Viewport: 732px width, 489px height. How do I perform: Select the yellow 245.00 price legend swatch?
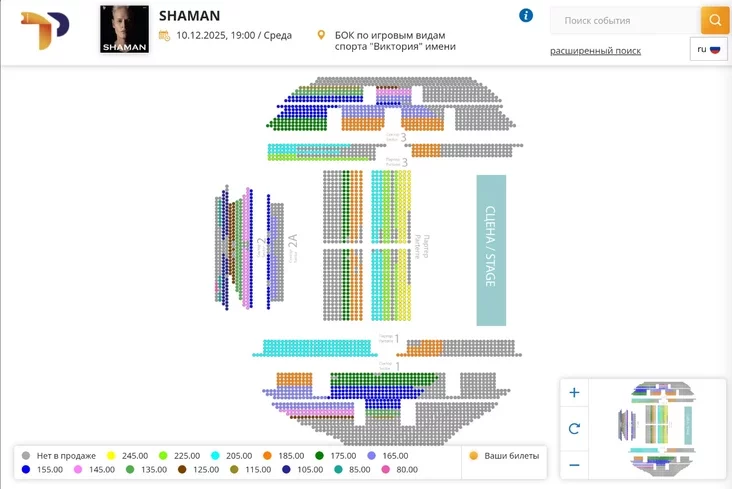coord(111,456)
